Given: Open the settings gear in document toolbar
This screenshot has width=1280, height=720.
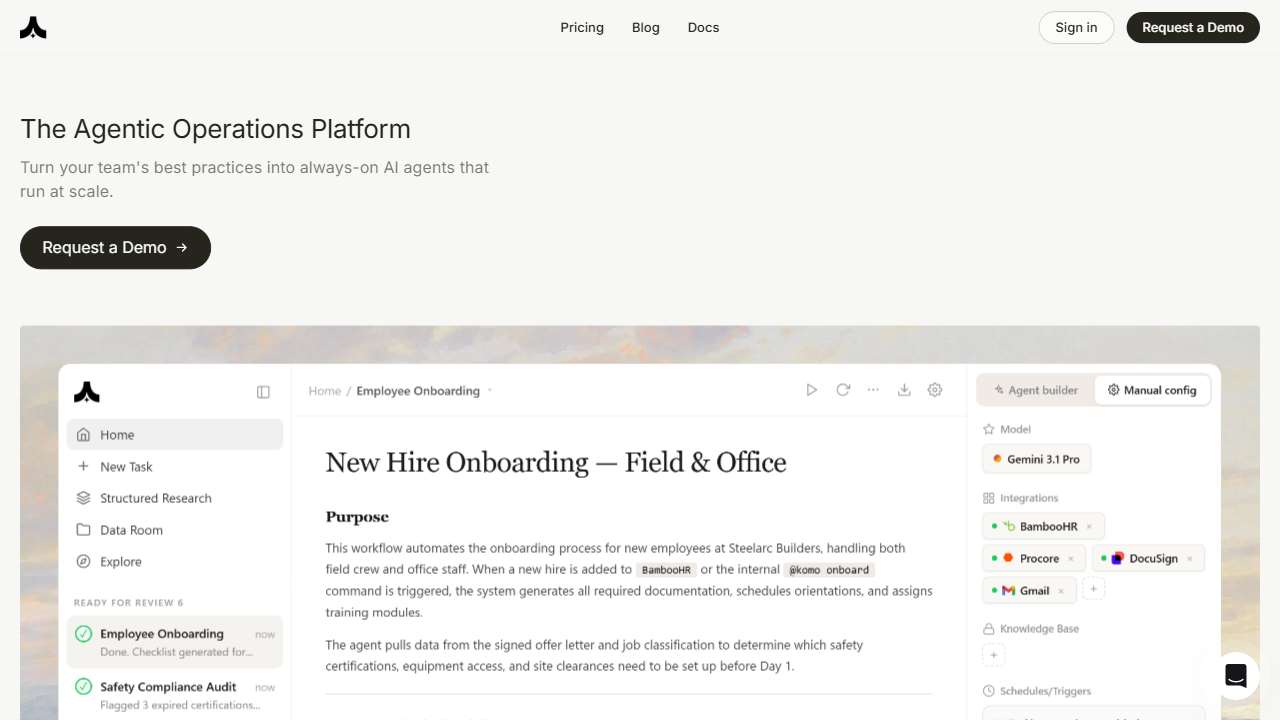Looking at the screenshot, I should [935, 390].
